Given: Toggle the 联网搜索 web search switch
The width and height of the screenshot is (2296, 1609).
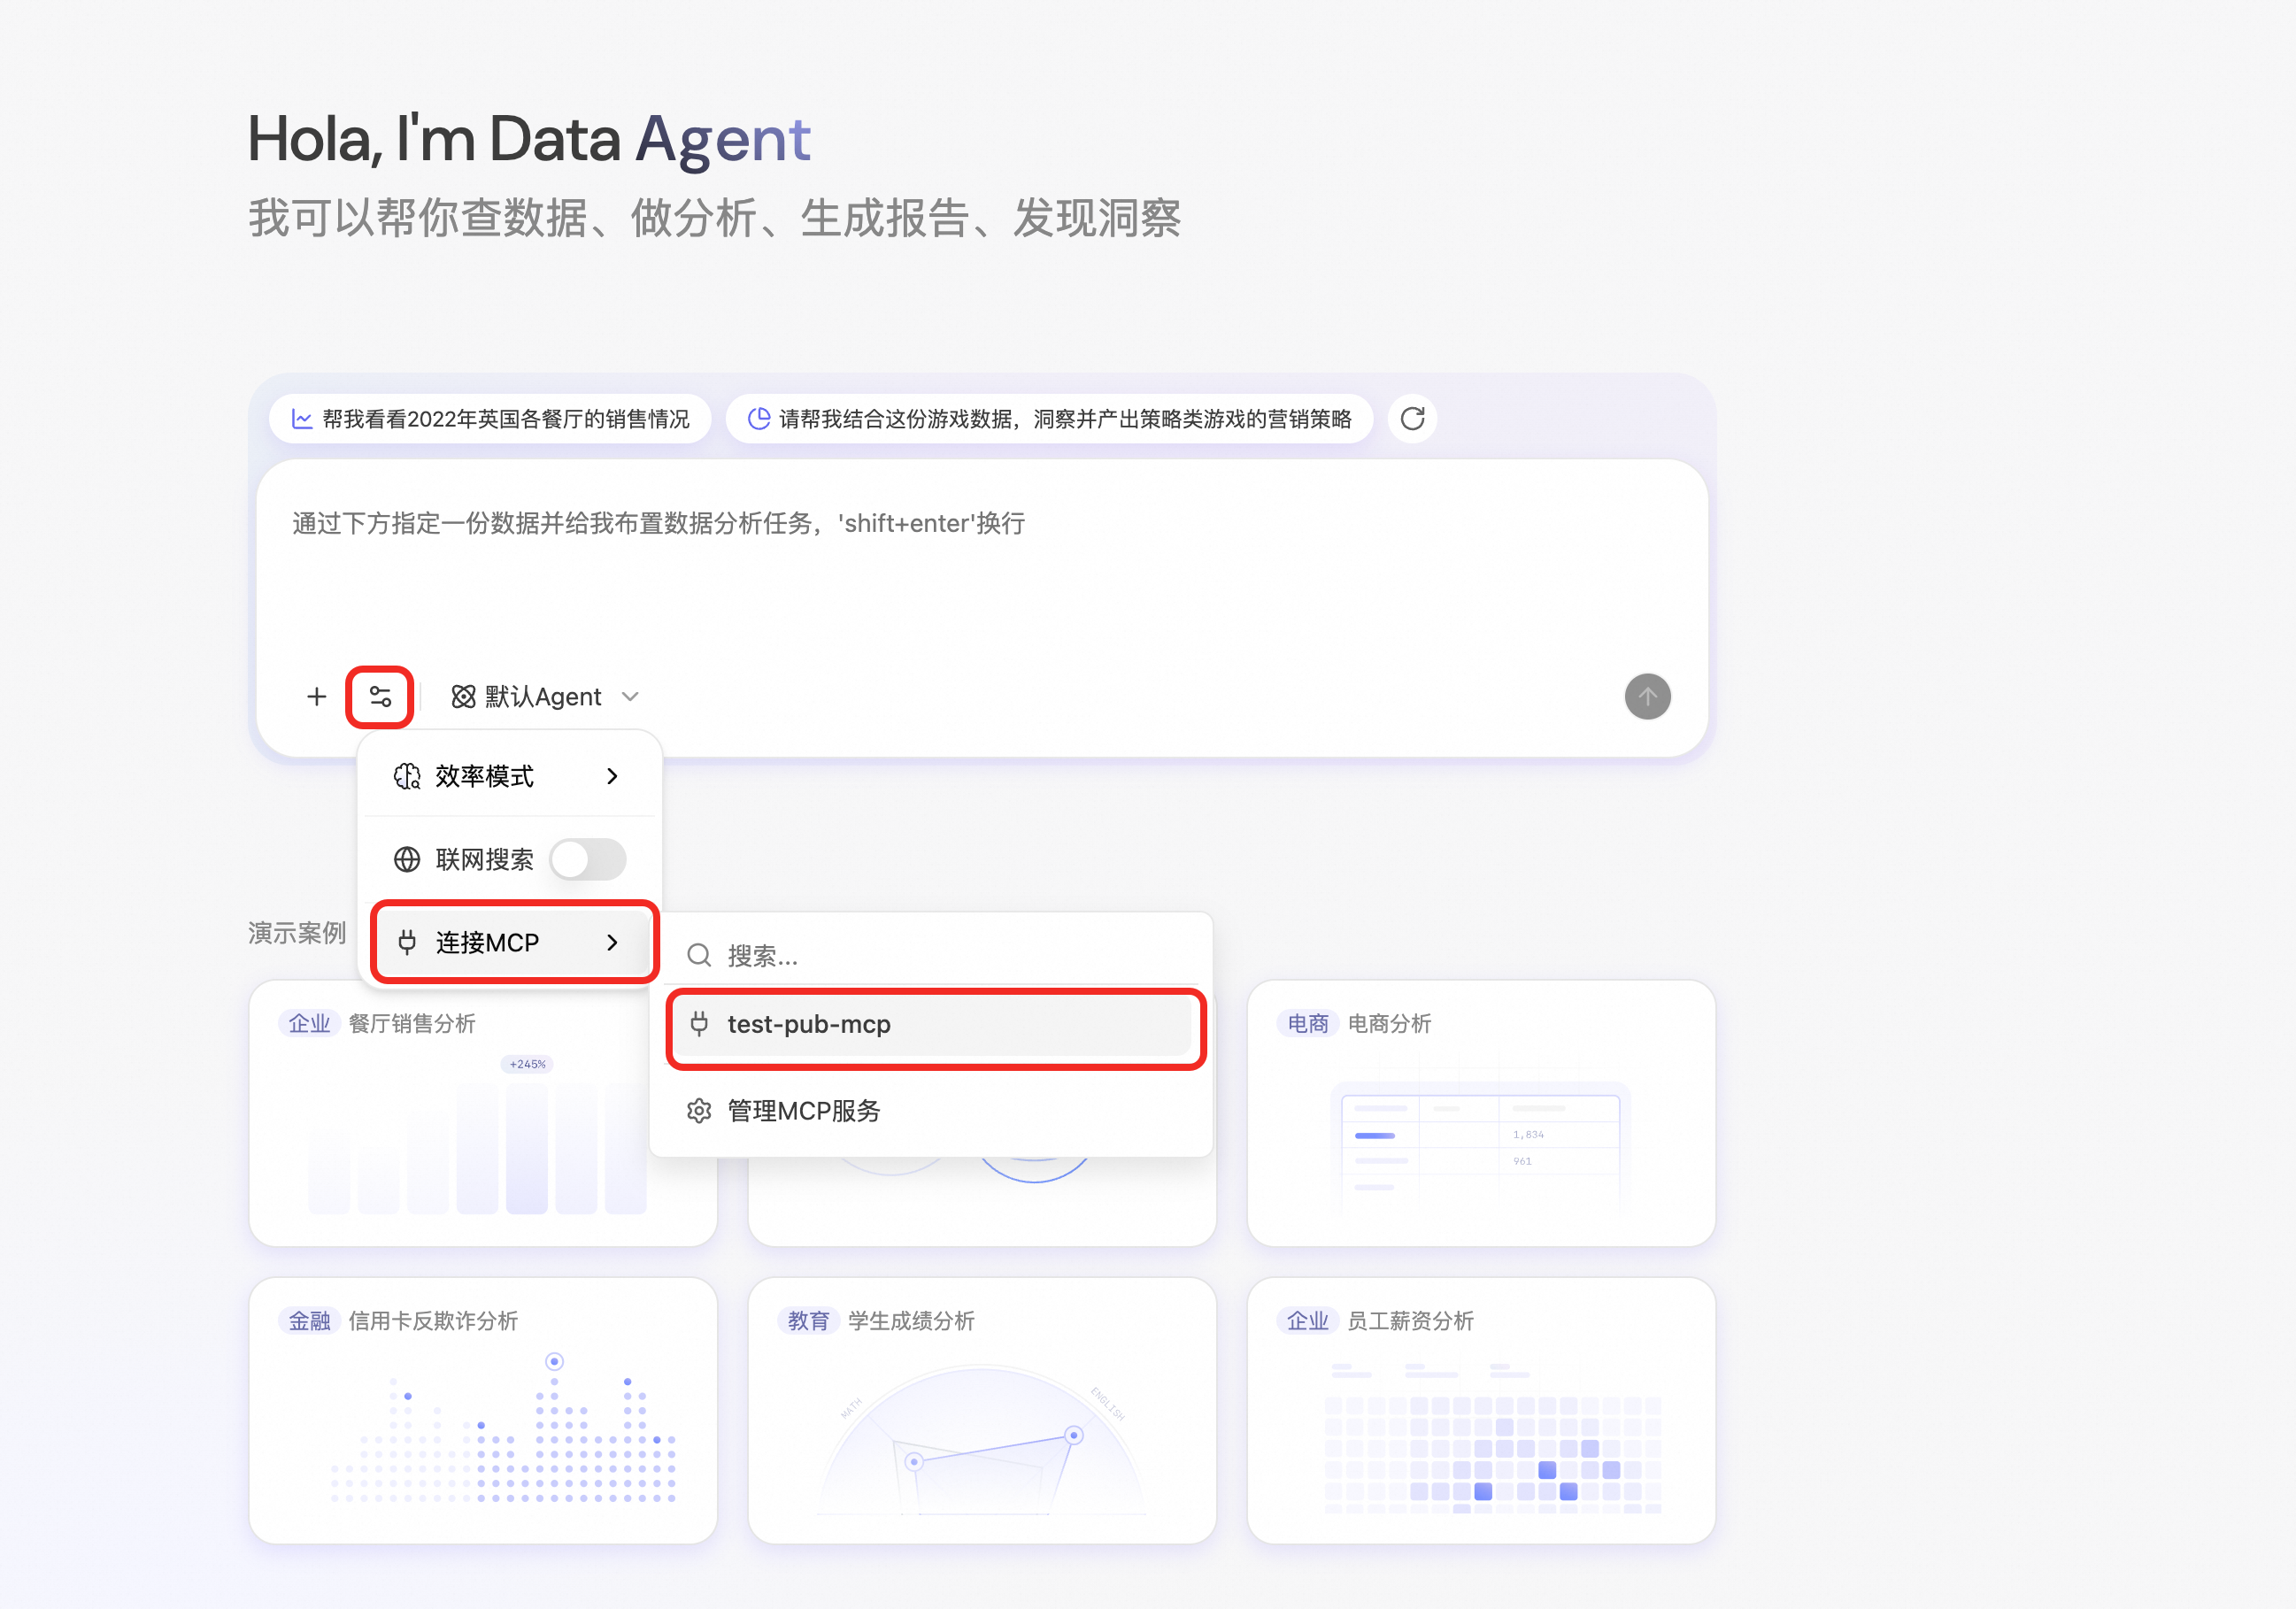Looking at the screenshot, I should pyautogui.click(x=588, y=859).
